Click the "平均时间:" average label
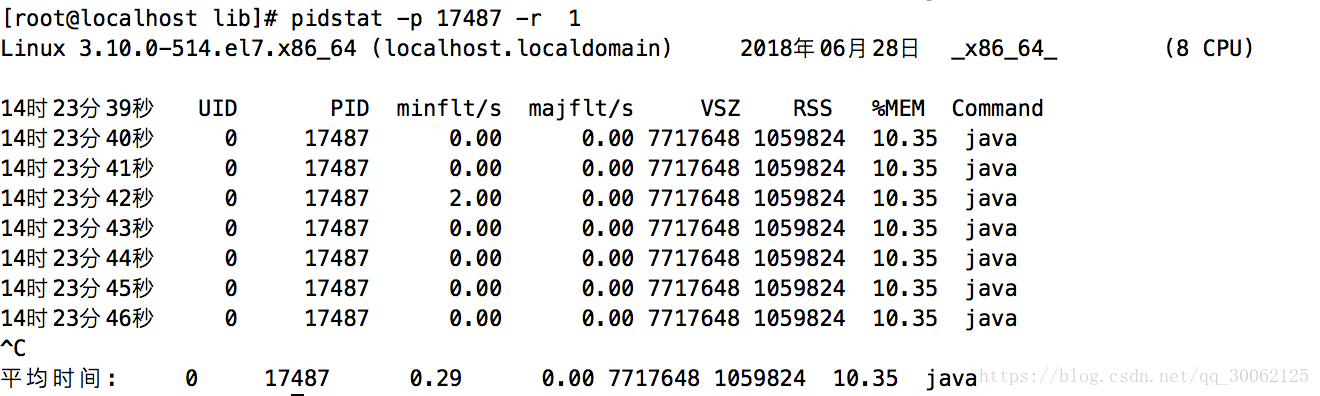The width and height of the screenshot is (1320, 396). (60, 378)
